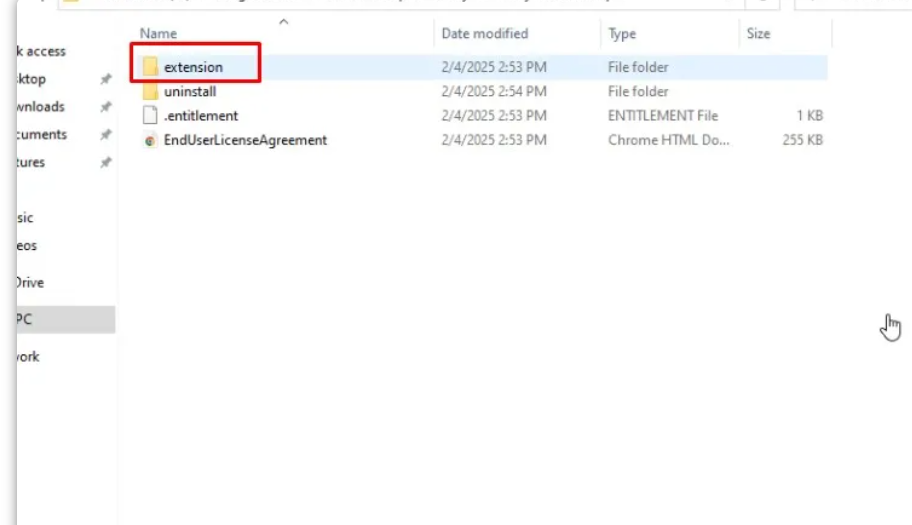Open OneDrive in the navigation pane
The width and height of the screenshot is (912, 525).
(x=30, y=283)
